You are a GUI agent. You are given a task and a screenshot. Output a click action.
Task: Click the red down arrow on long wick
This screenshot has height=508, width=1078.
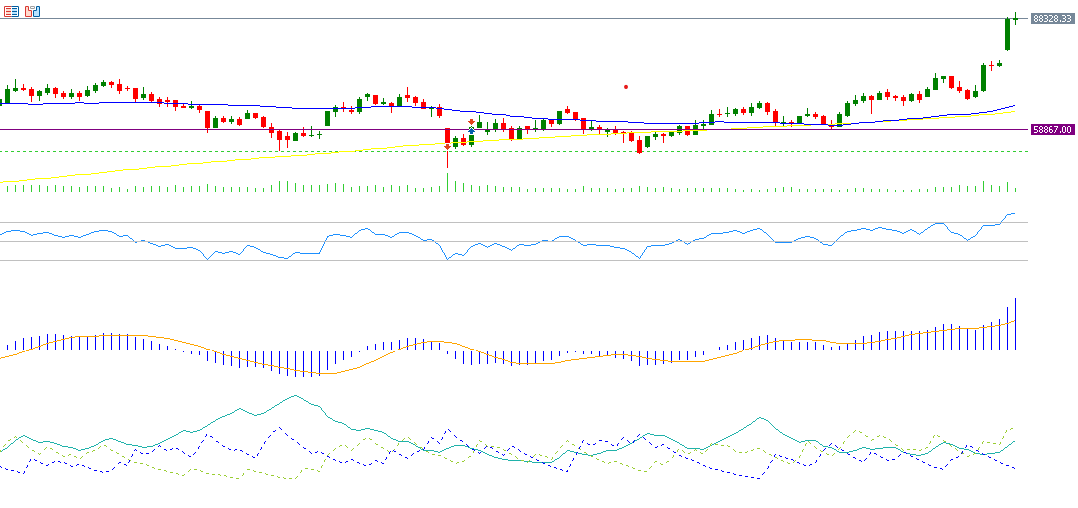tap(447, 146)
